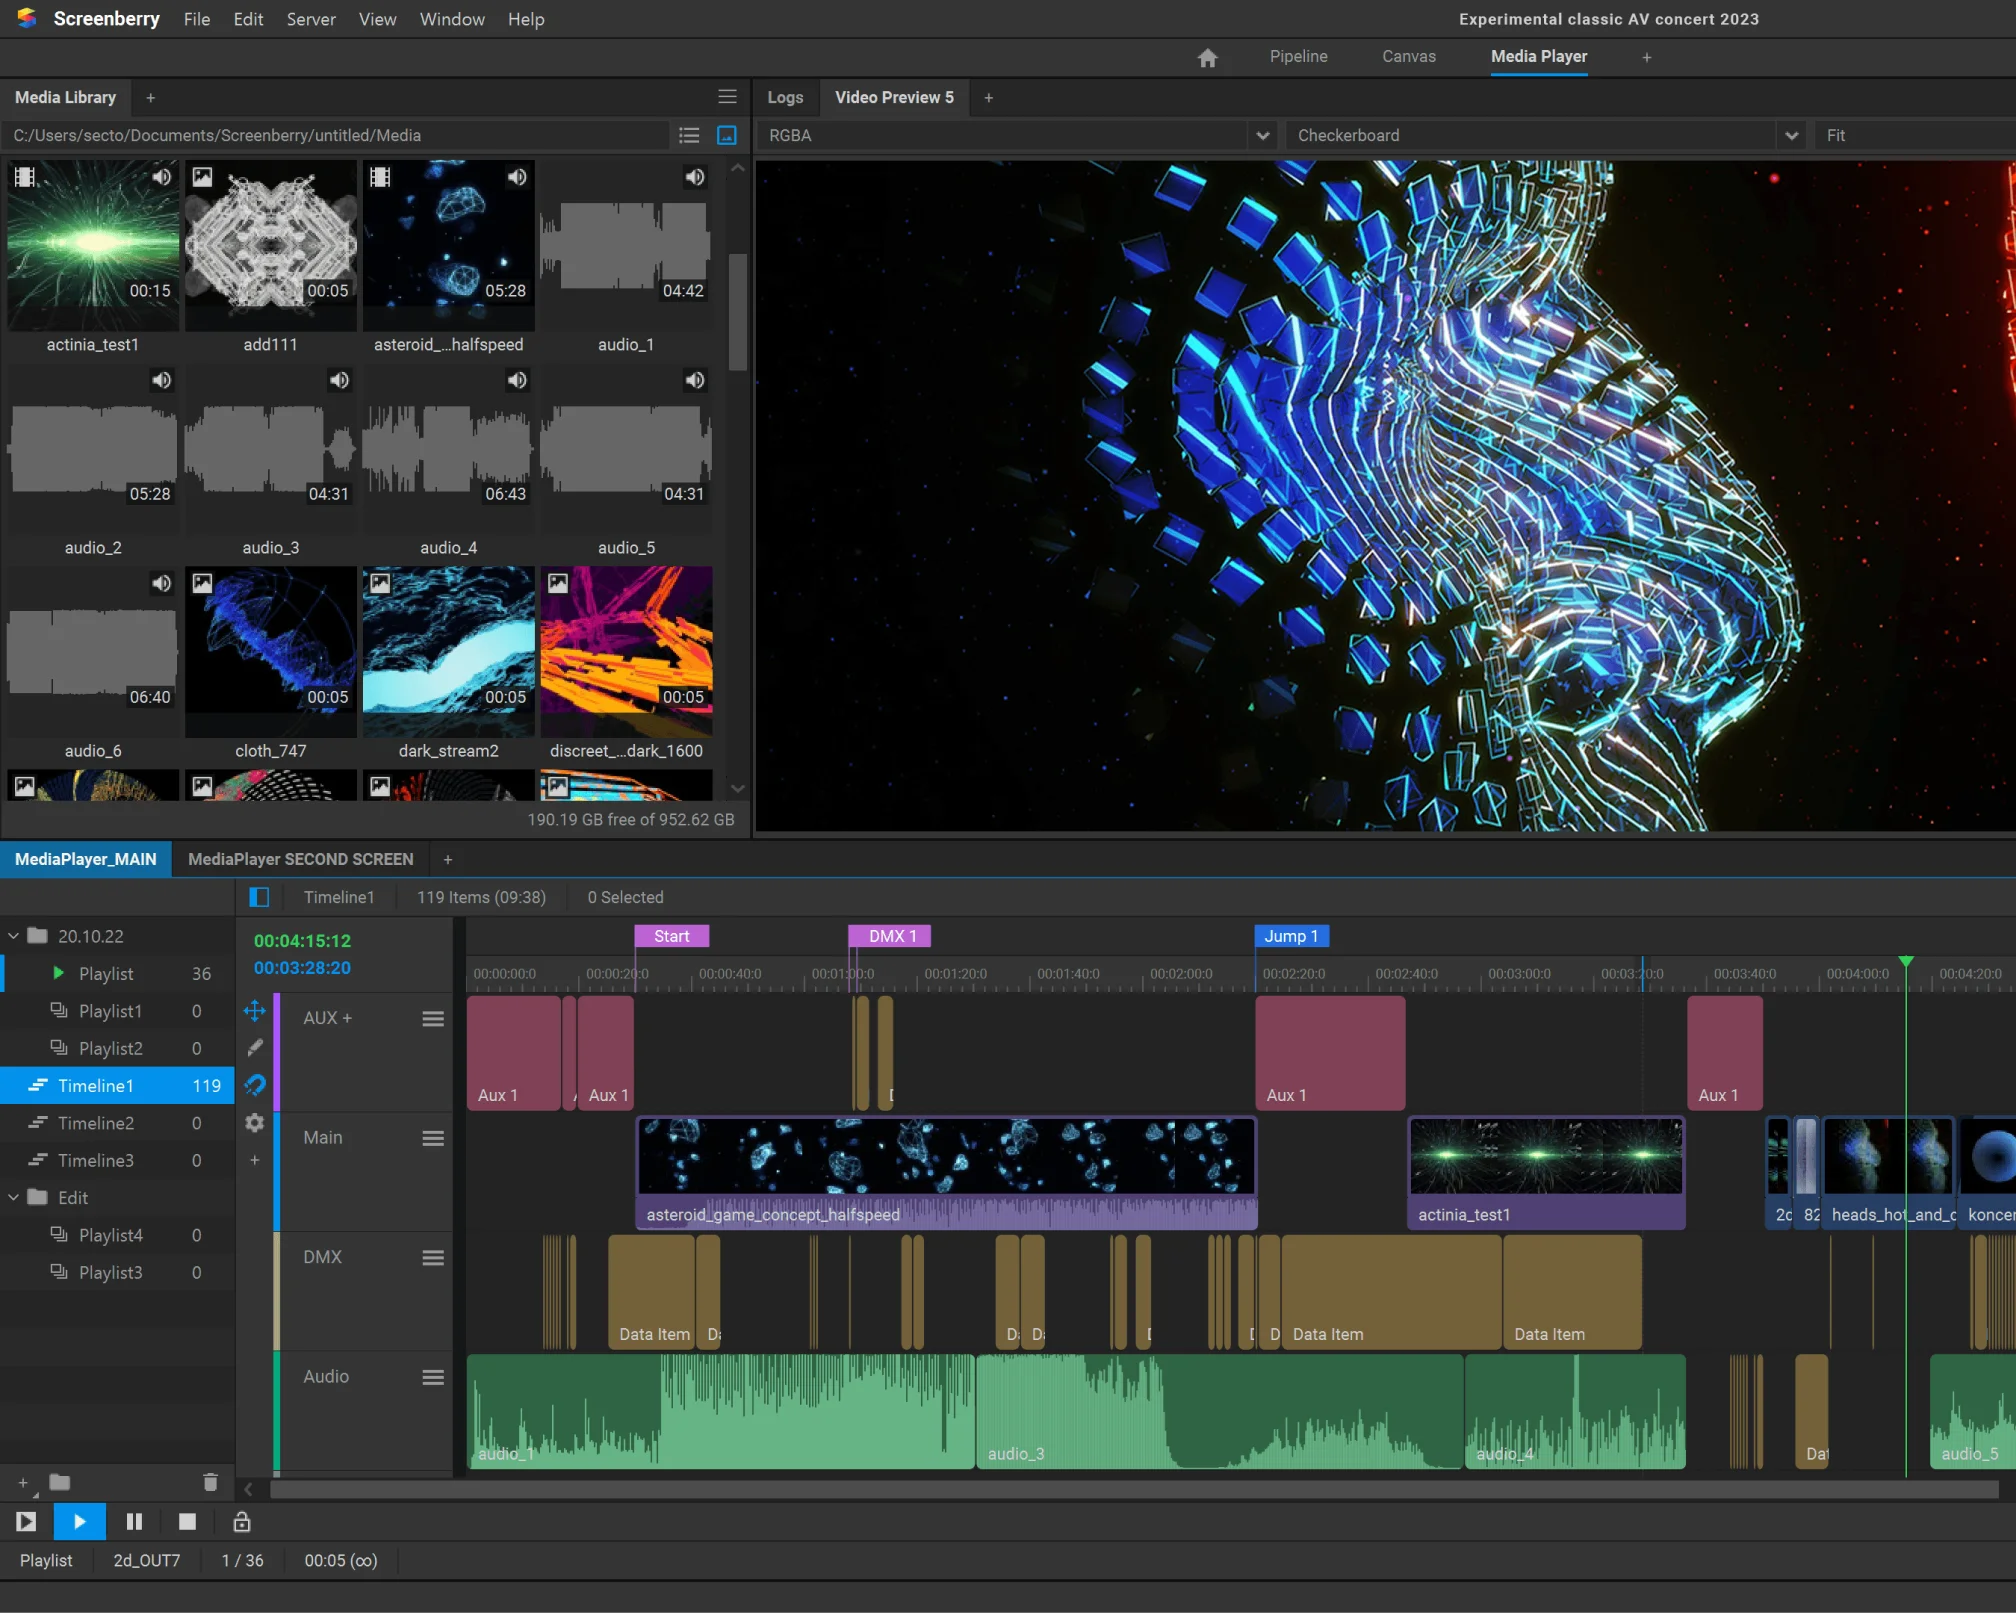Open timeline settings gear

point(255,1123)
